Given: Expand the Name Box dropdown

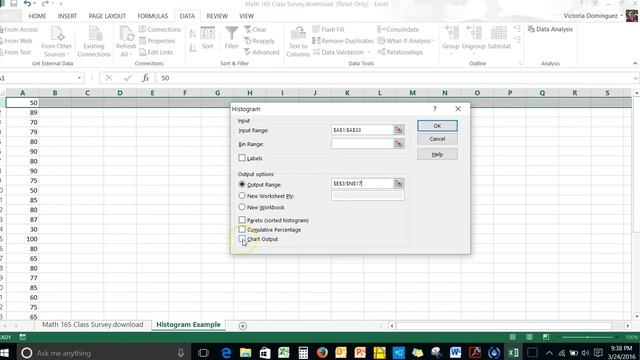Looking at the screenshot, I should pos(79,78).
